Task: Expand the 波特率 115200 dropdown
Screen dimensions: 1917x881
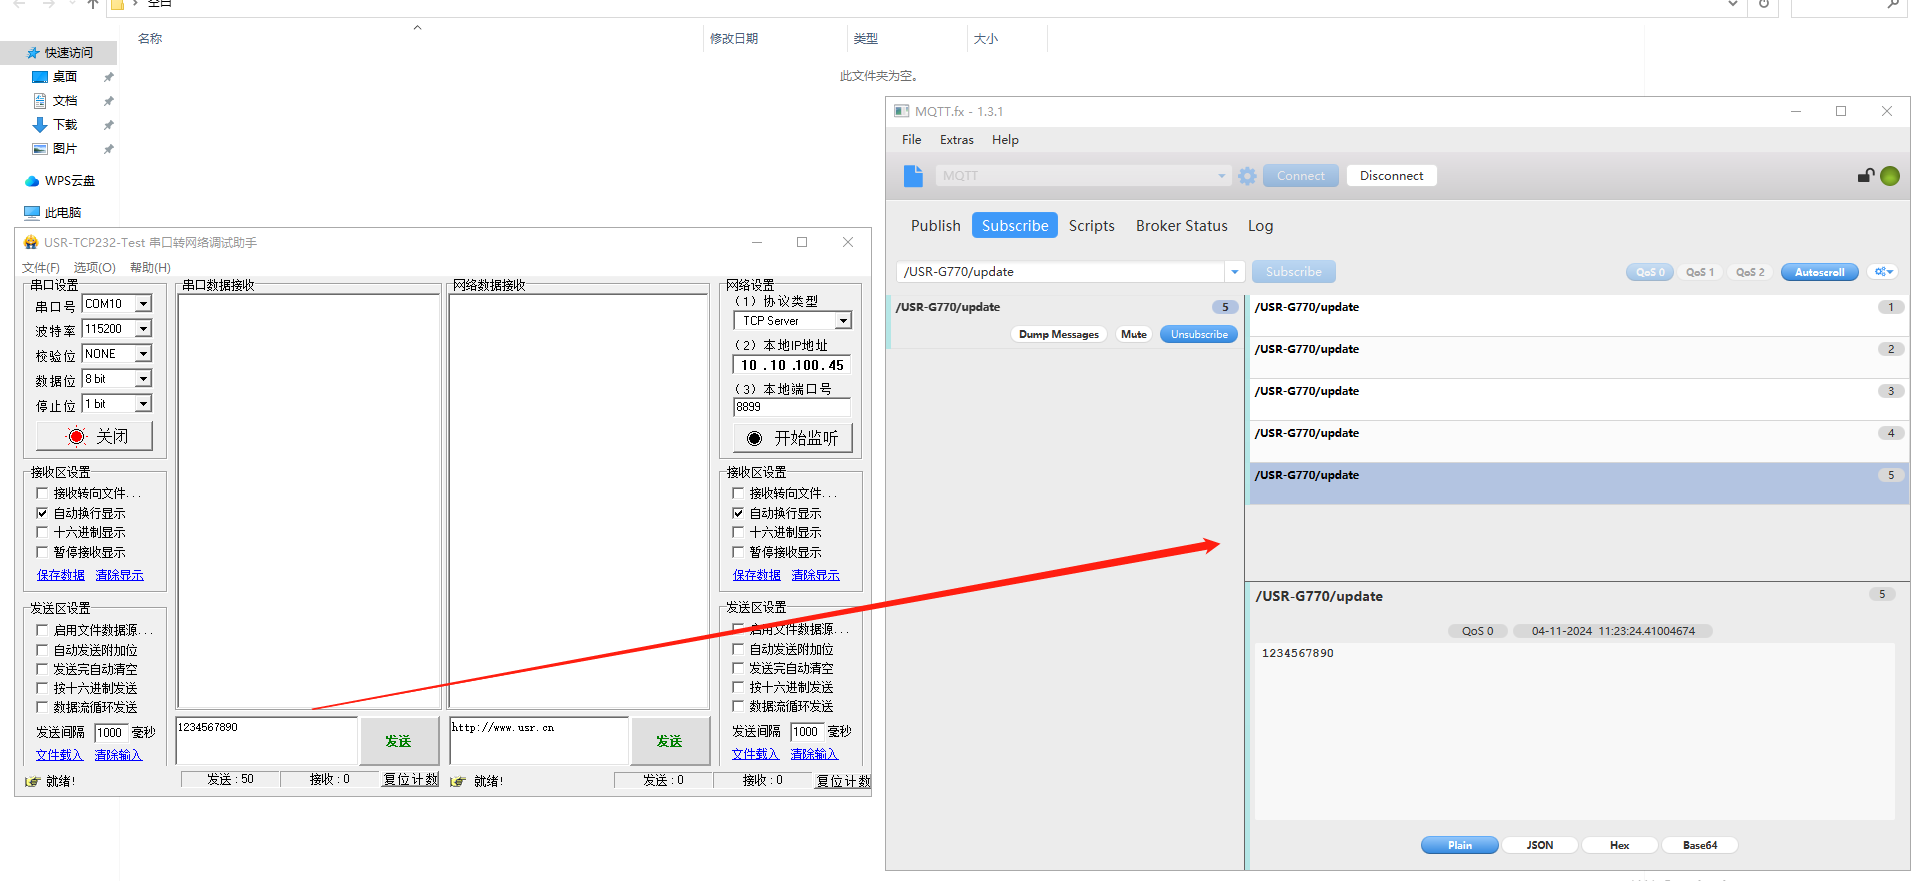Action: click(x=143, y=329)
